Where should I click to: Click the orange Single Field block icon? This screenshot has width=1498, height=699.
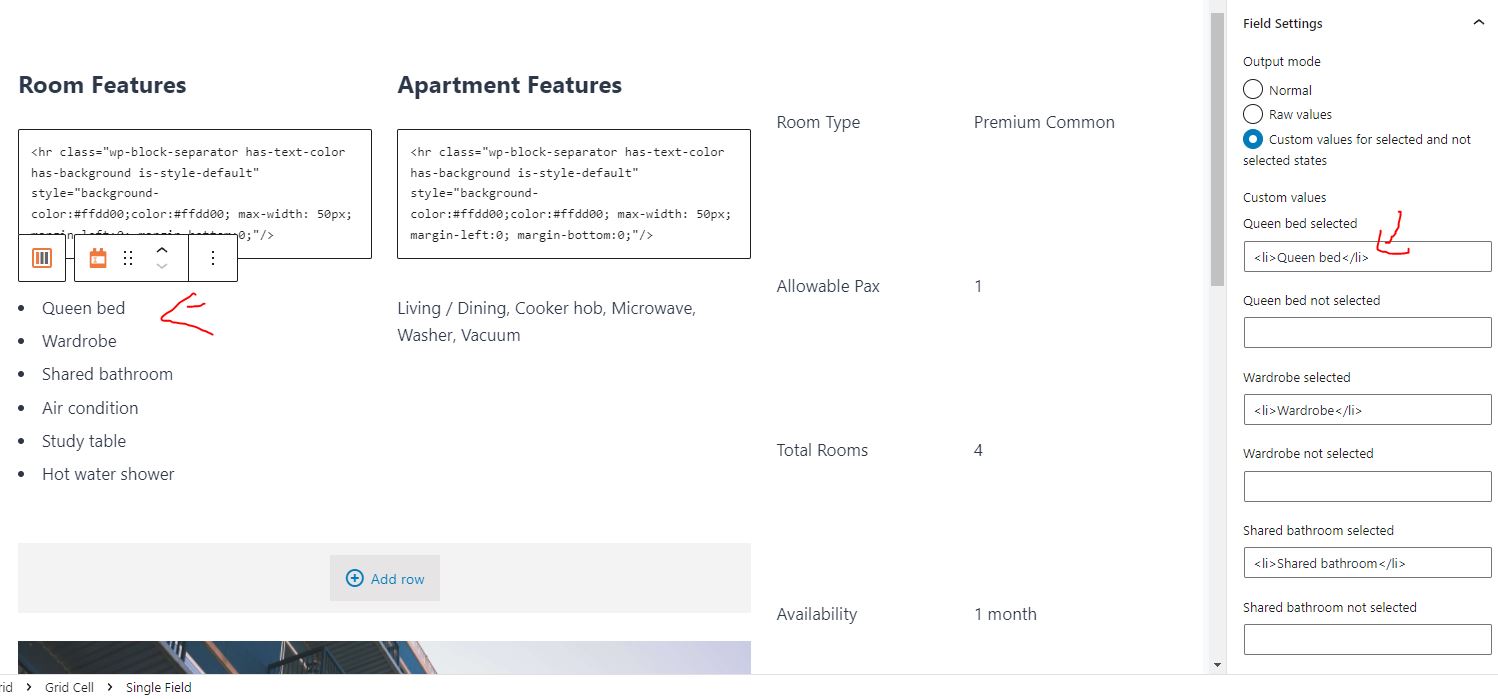click(98, 258)
